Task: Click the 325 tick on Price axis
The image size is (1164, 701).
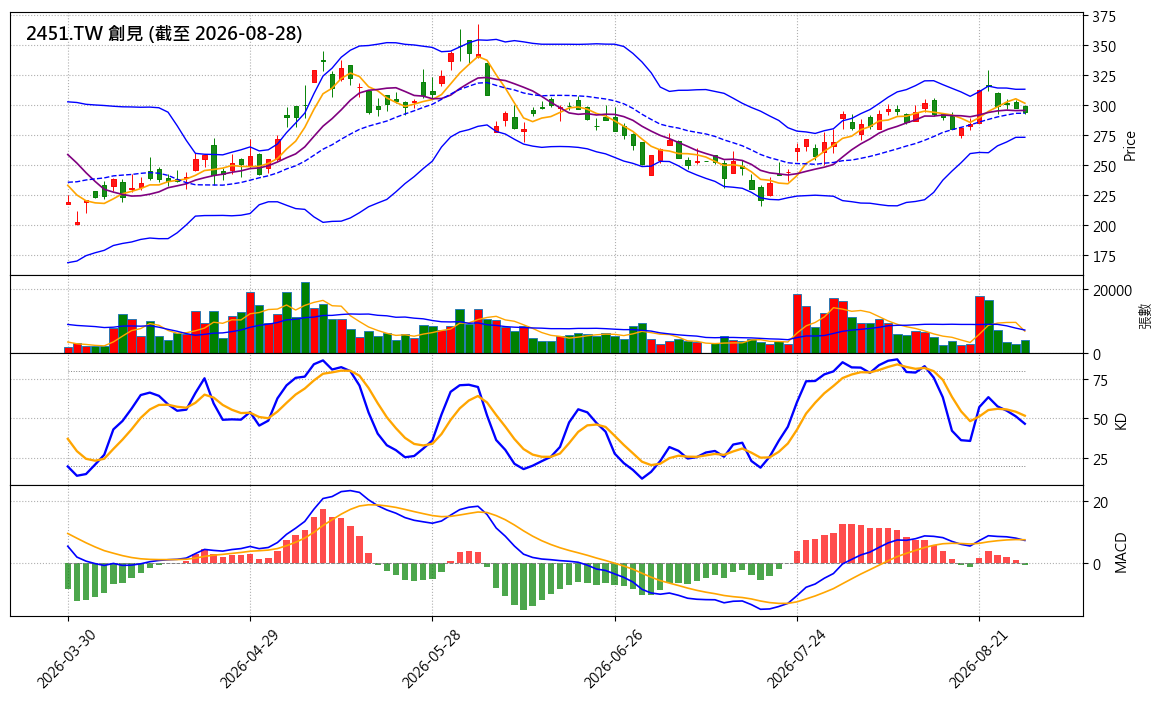Action: (x=1104, y=76)
